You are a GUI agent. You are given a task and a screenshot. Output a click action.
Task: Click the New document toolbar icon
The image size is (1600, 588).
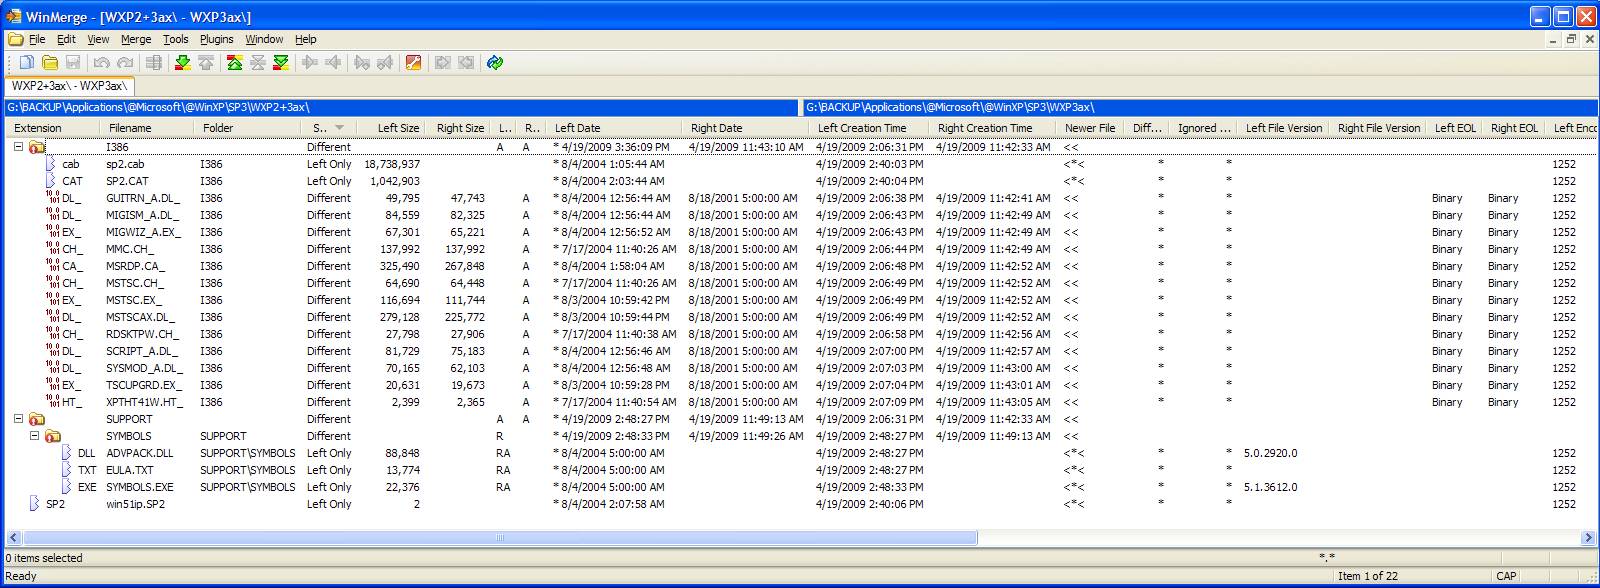[x=27, y=63]
